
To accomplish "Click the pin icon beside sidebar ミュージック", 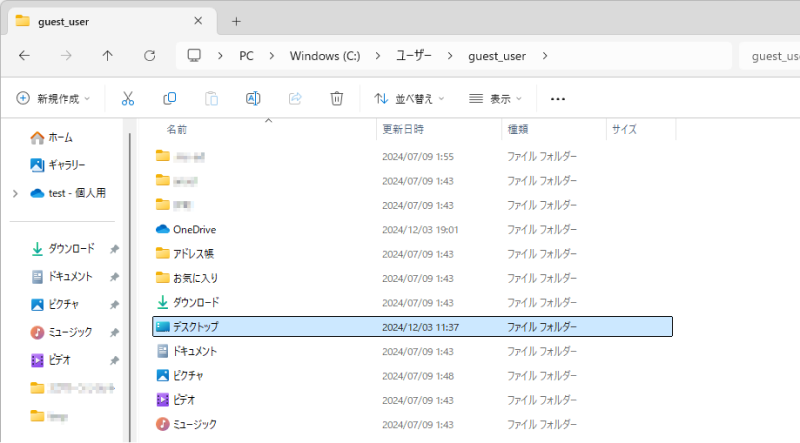I will [x=114, y=333].
